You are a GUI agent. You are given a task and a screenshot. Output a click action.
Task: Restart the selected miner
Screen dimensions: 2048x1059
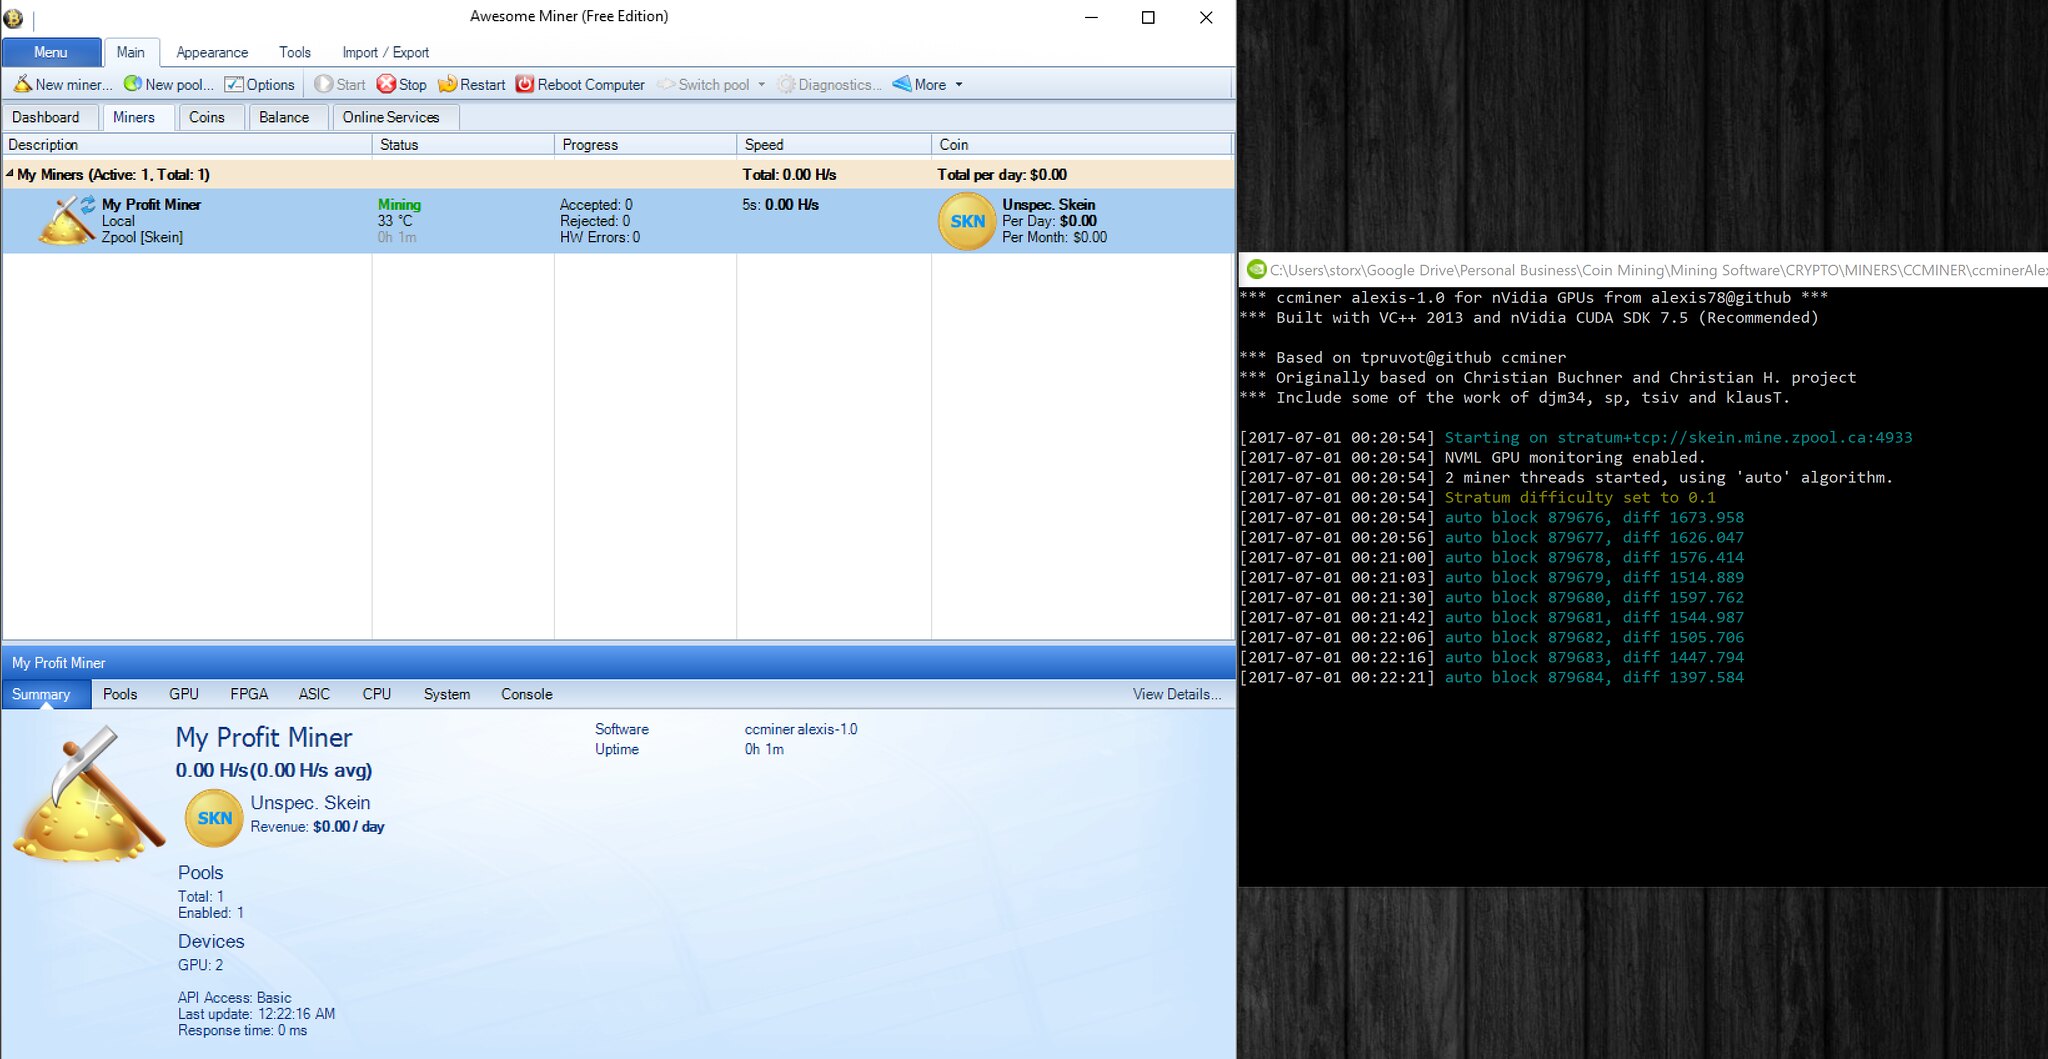click(471, 84)
